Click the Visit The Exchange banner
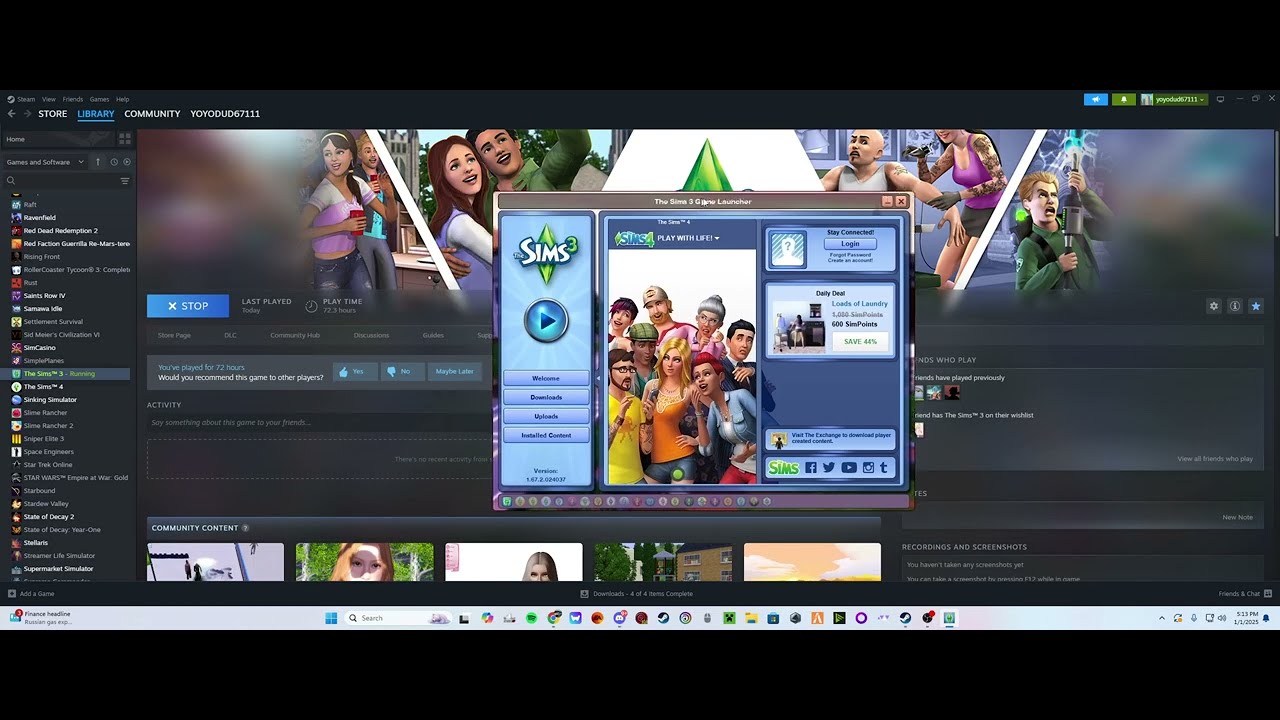Screen dimensions: 1280x720 click(830, 438)
